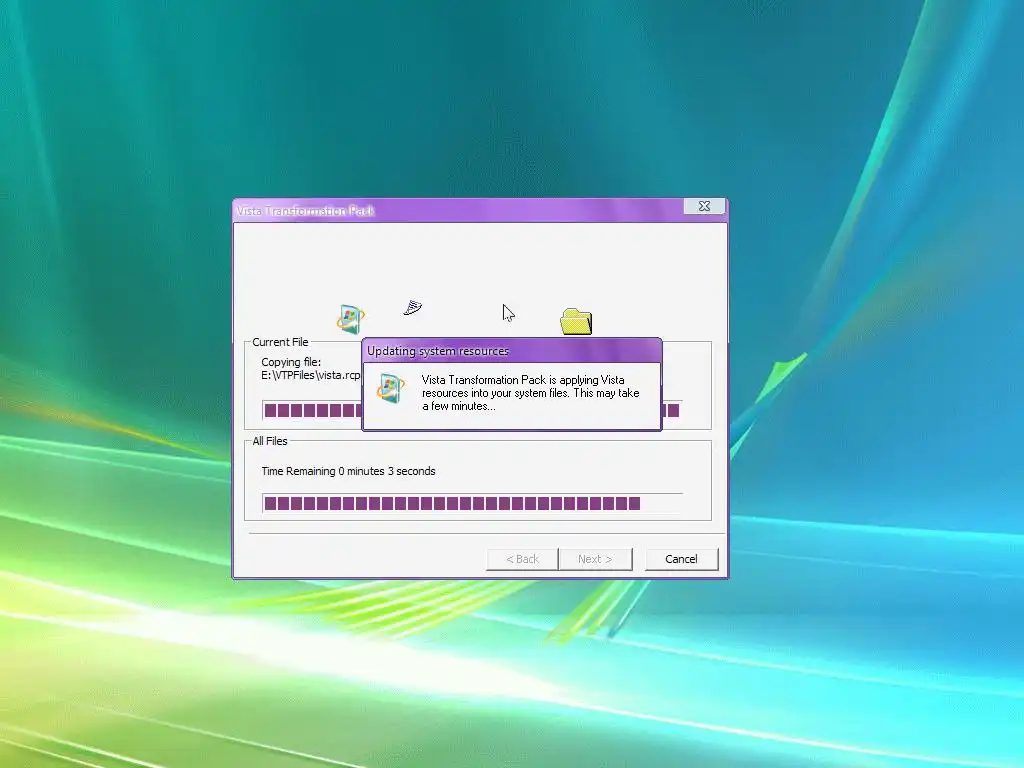Click the Windows logo icon above Current File

pos(351,319)
